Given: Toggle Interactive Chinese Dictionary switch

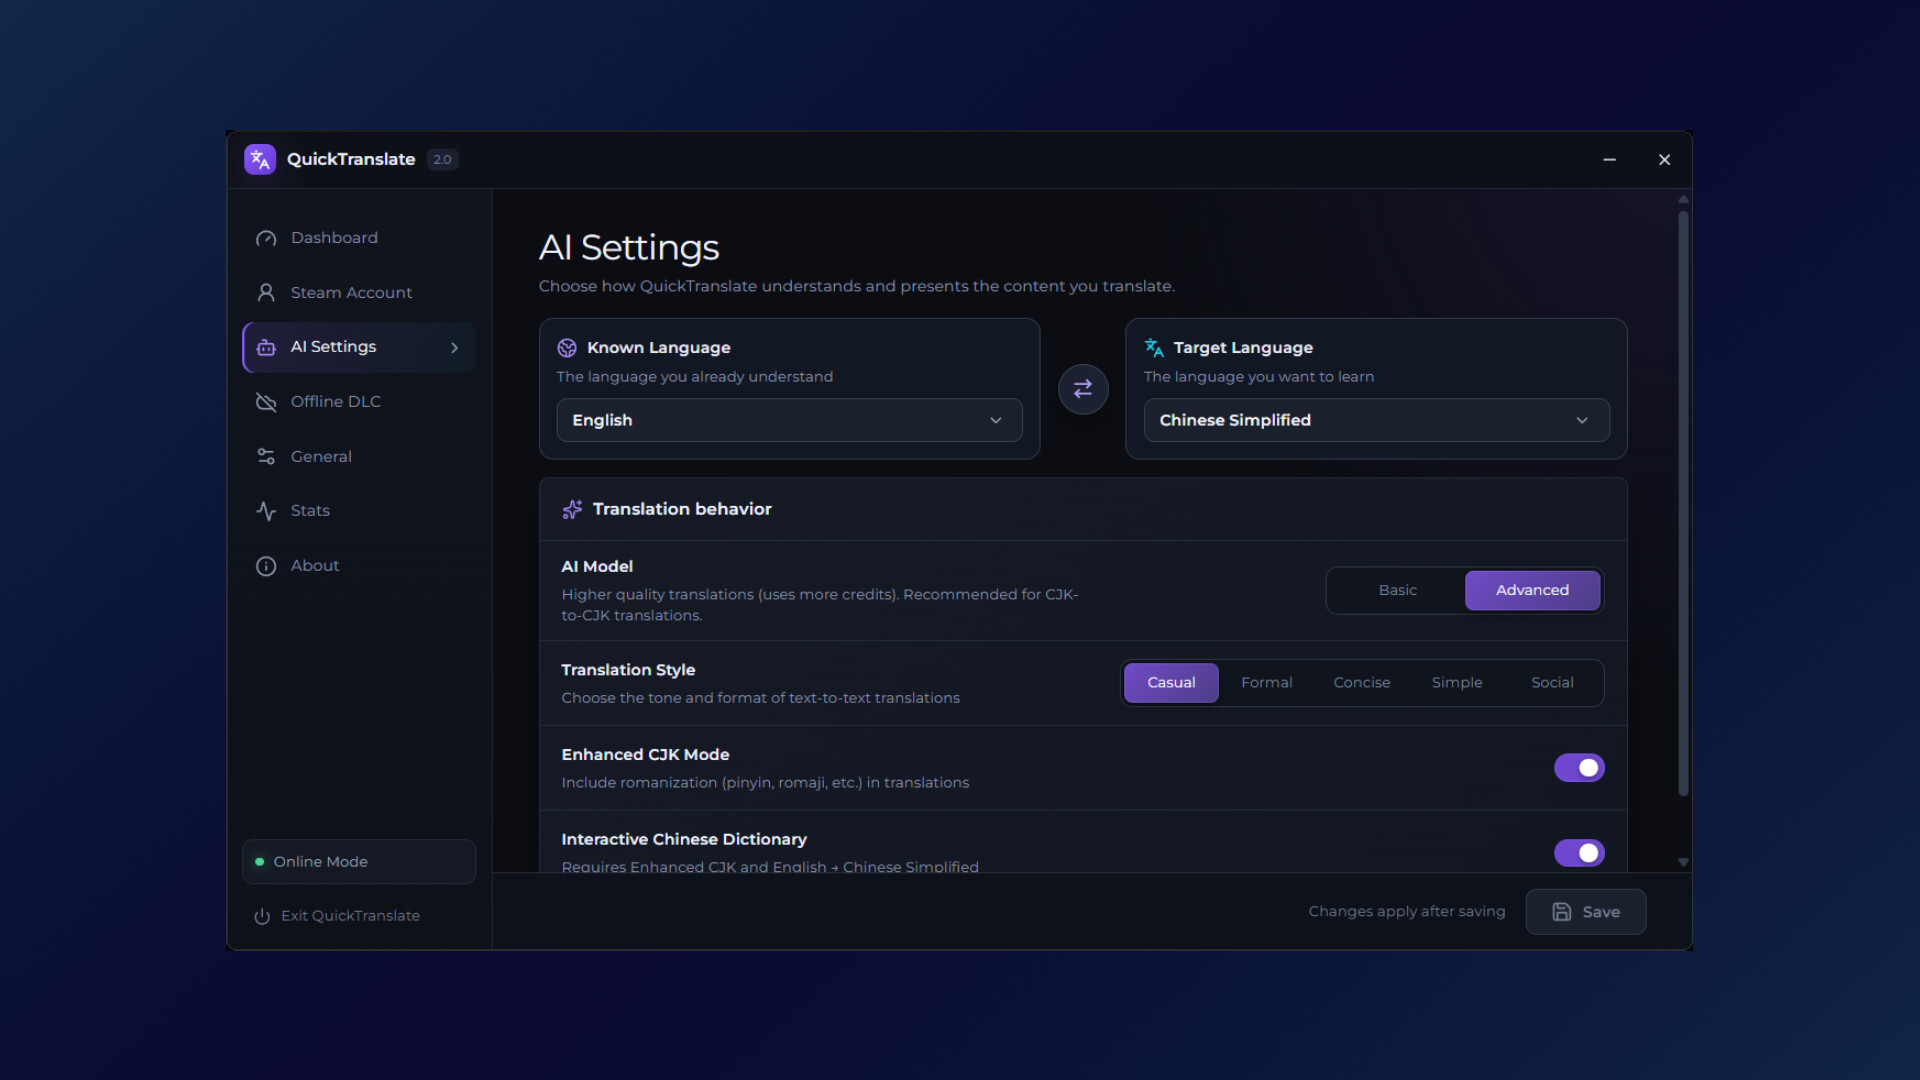Looking at the screenshot, I should tap(1579, 853).
